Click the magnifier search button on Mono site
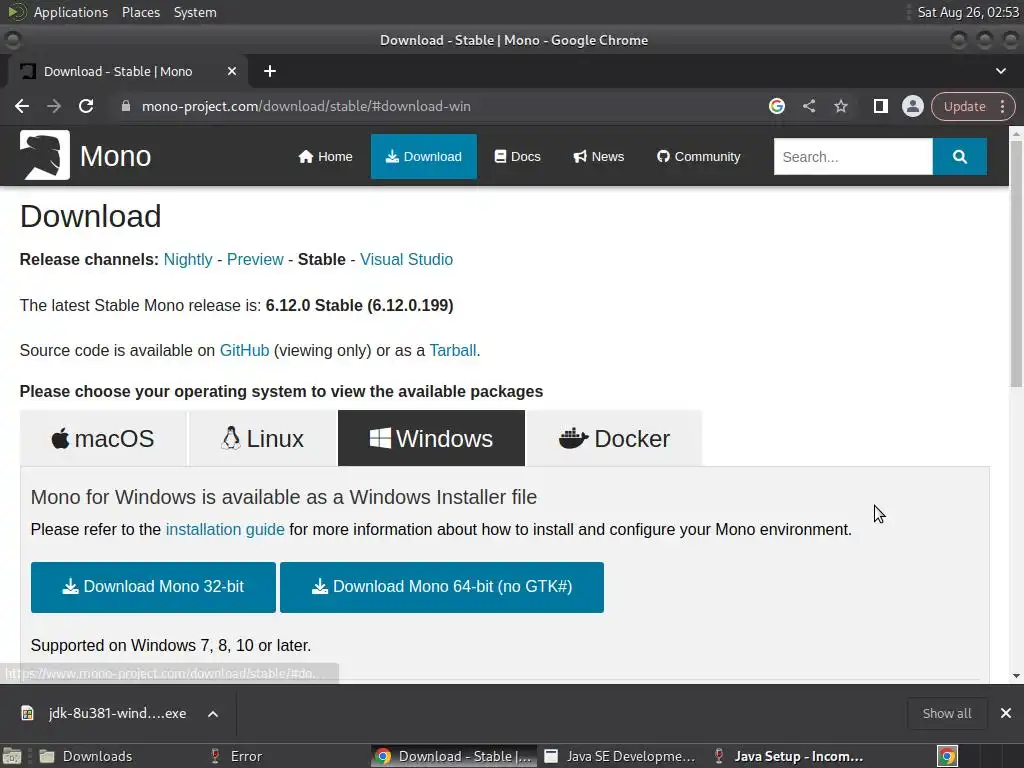This screenshot has width=1024, height=768. 959,156
